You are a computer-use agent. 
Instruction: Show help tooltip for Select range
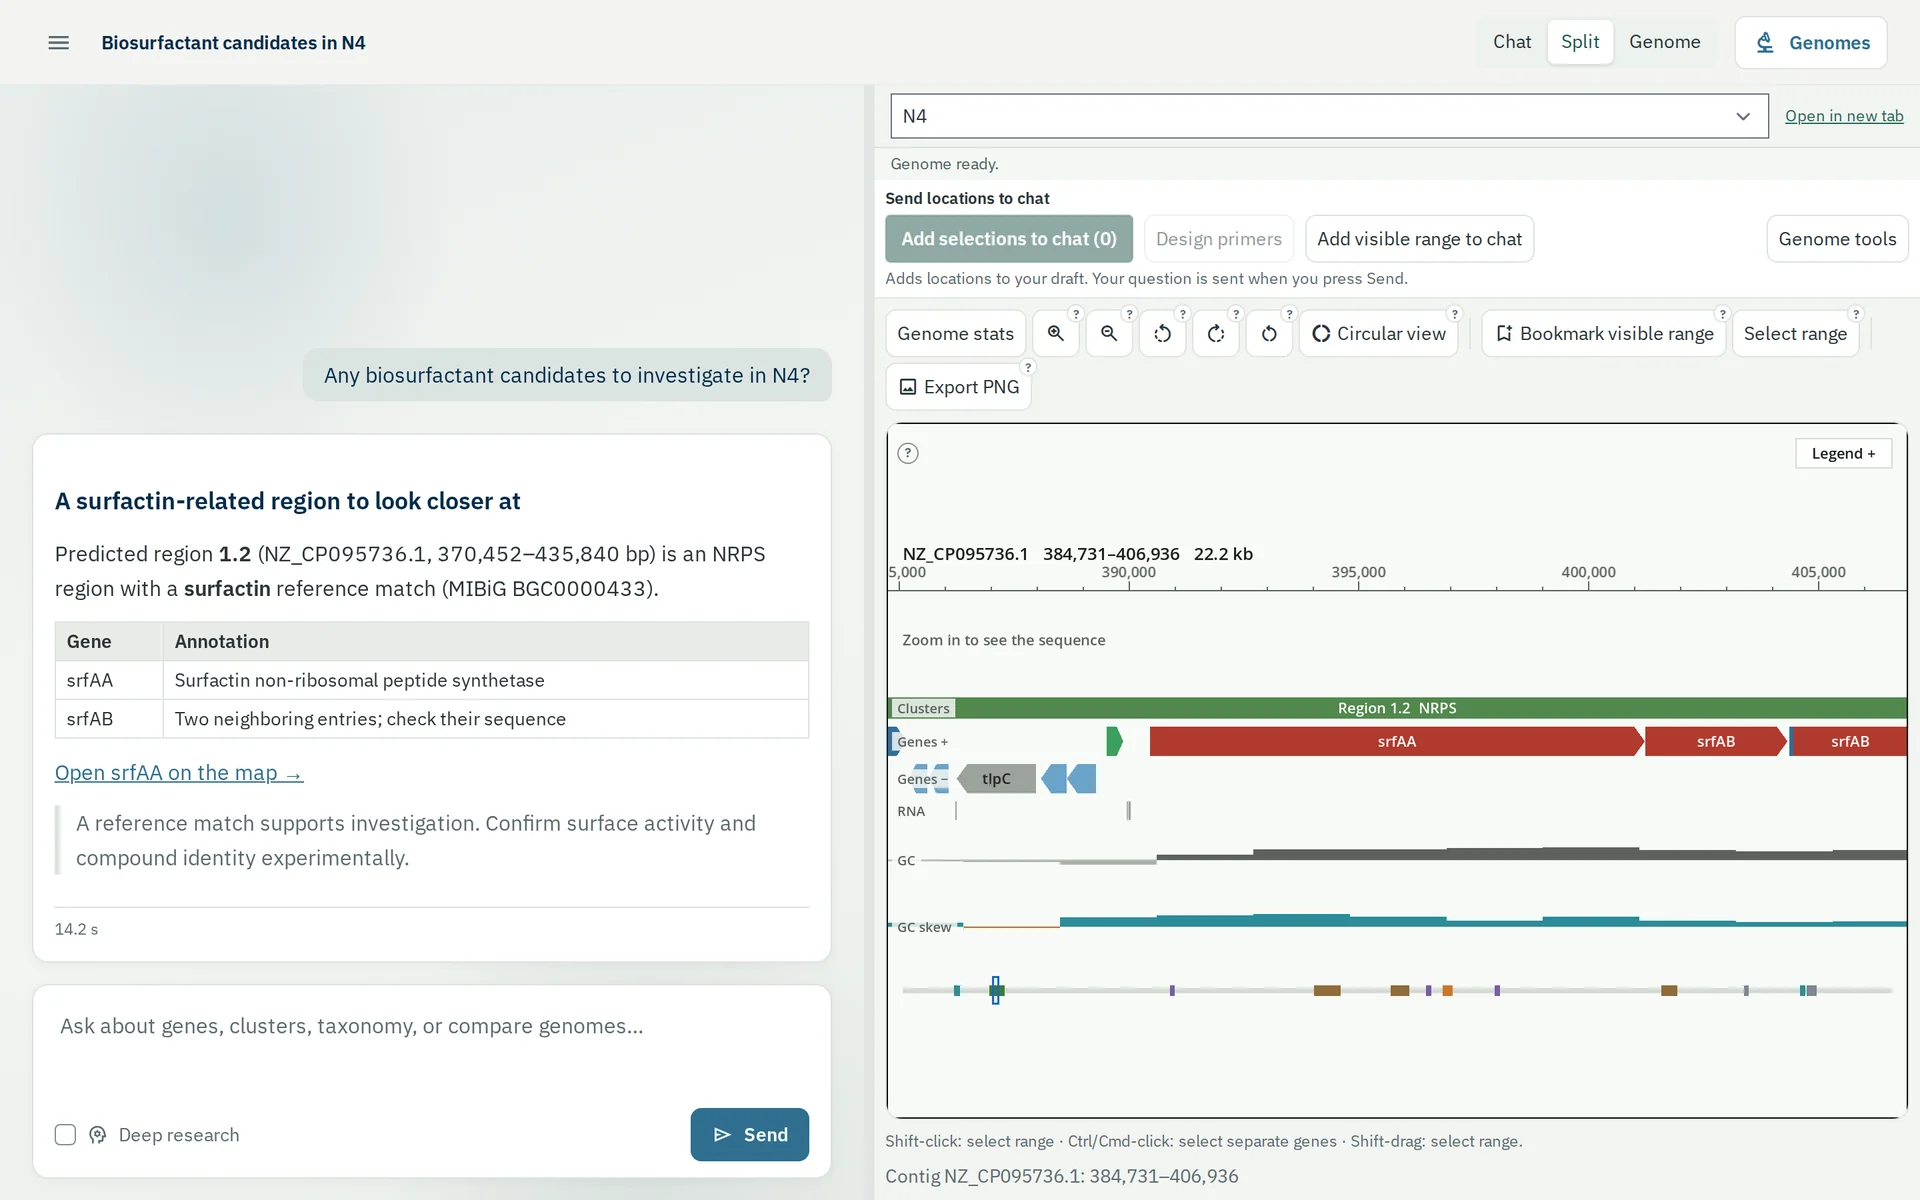[1856, 314]
